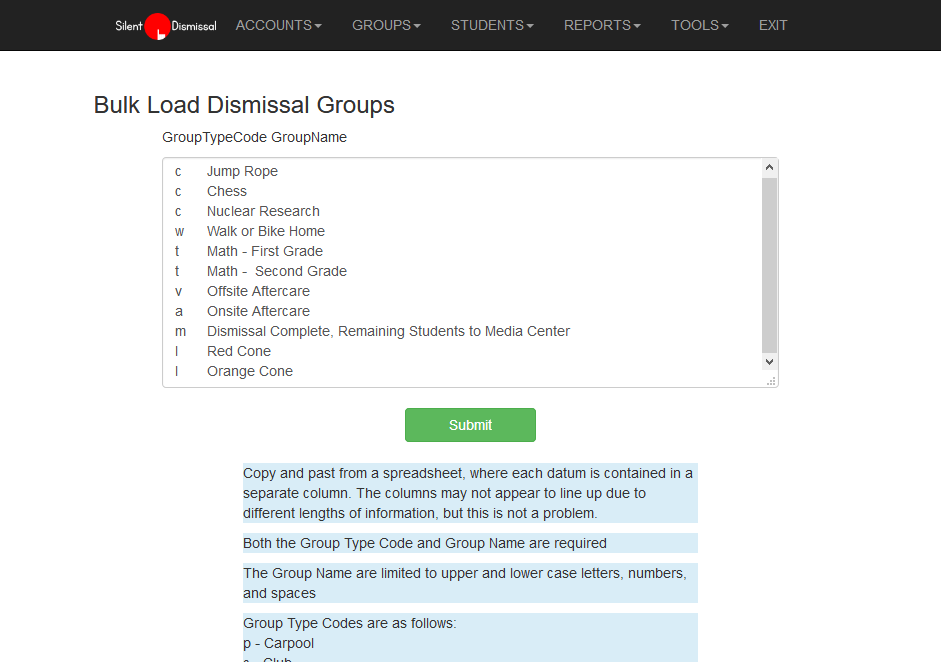Click the EXIT link in navbar
This screenshot has width=941, height=662.
tap(773, 25)
